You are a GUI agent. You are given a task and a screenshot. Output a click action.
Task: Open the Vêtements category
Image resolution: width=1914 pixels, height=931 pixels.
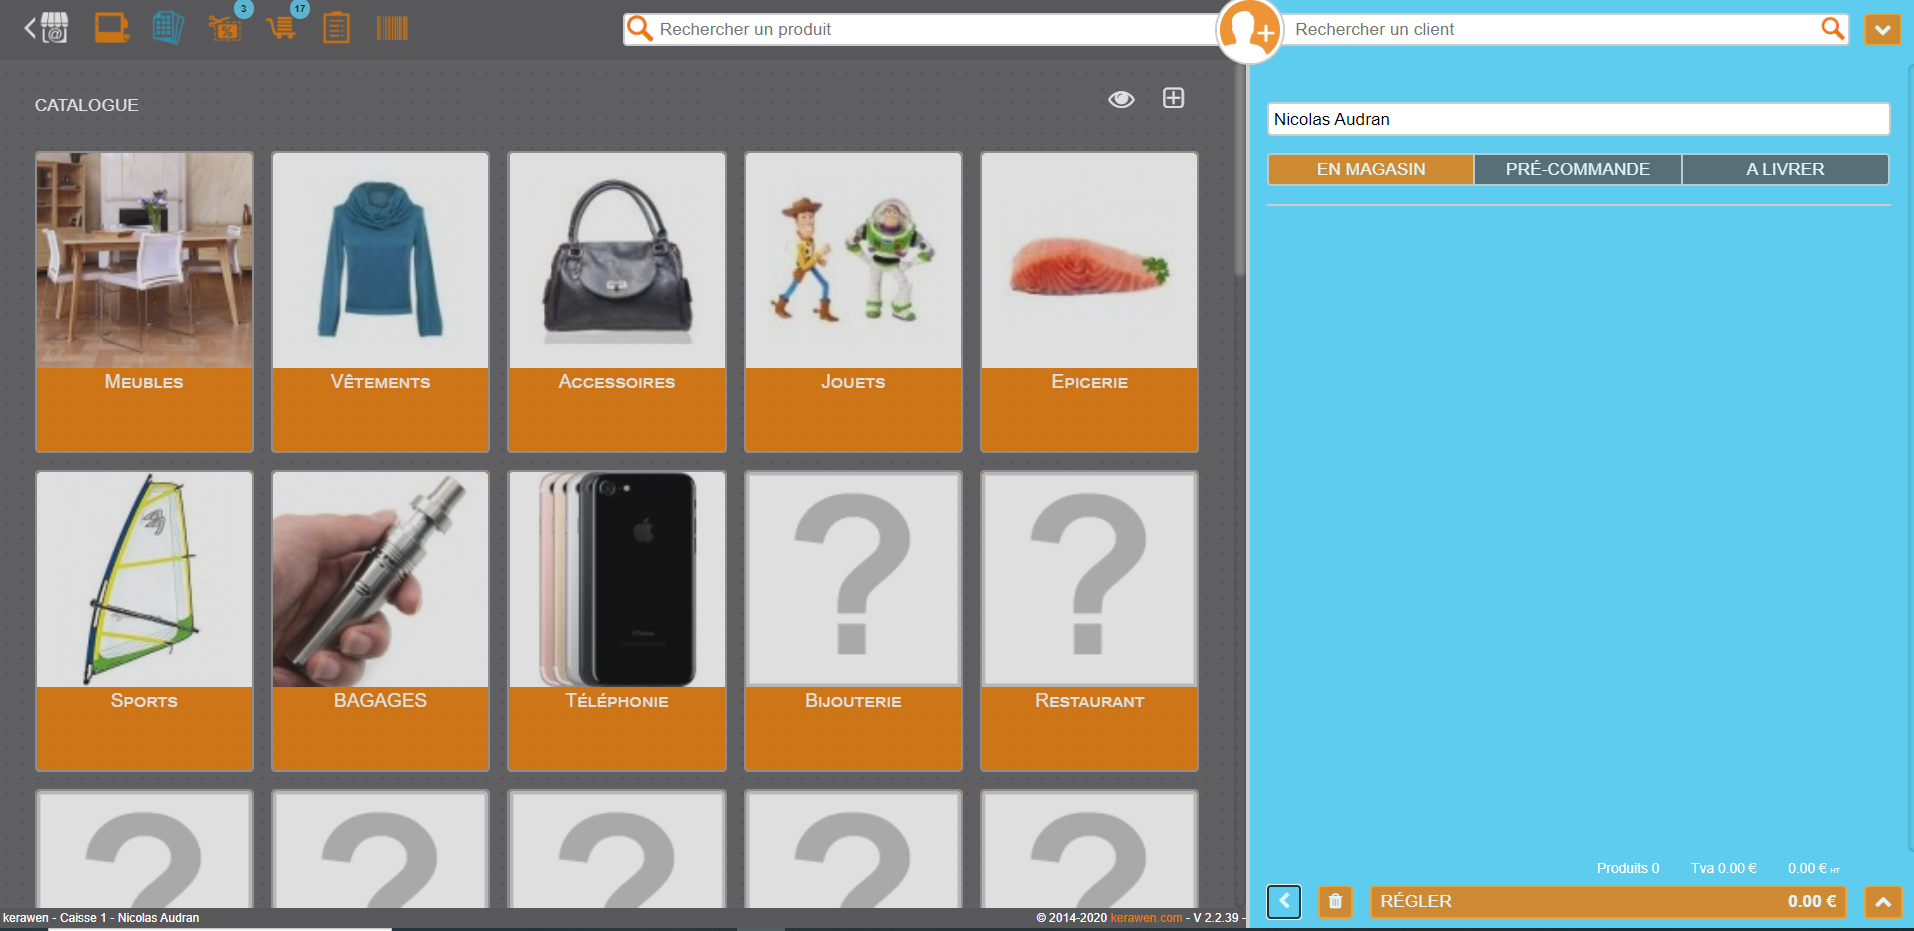pyautogui.click(x=380, y=302)
